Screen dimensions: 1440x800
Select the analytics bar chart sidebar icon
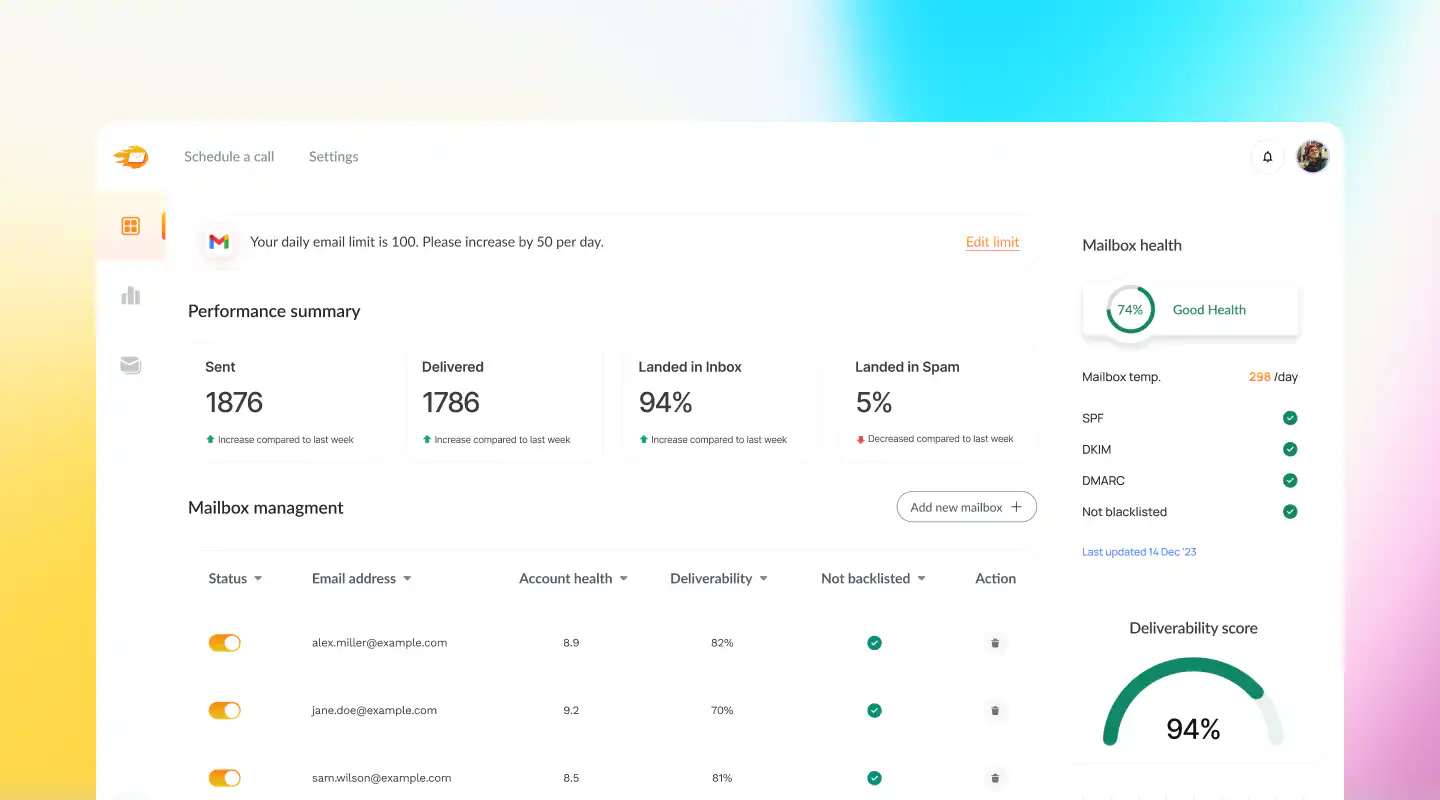[130, 295]
